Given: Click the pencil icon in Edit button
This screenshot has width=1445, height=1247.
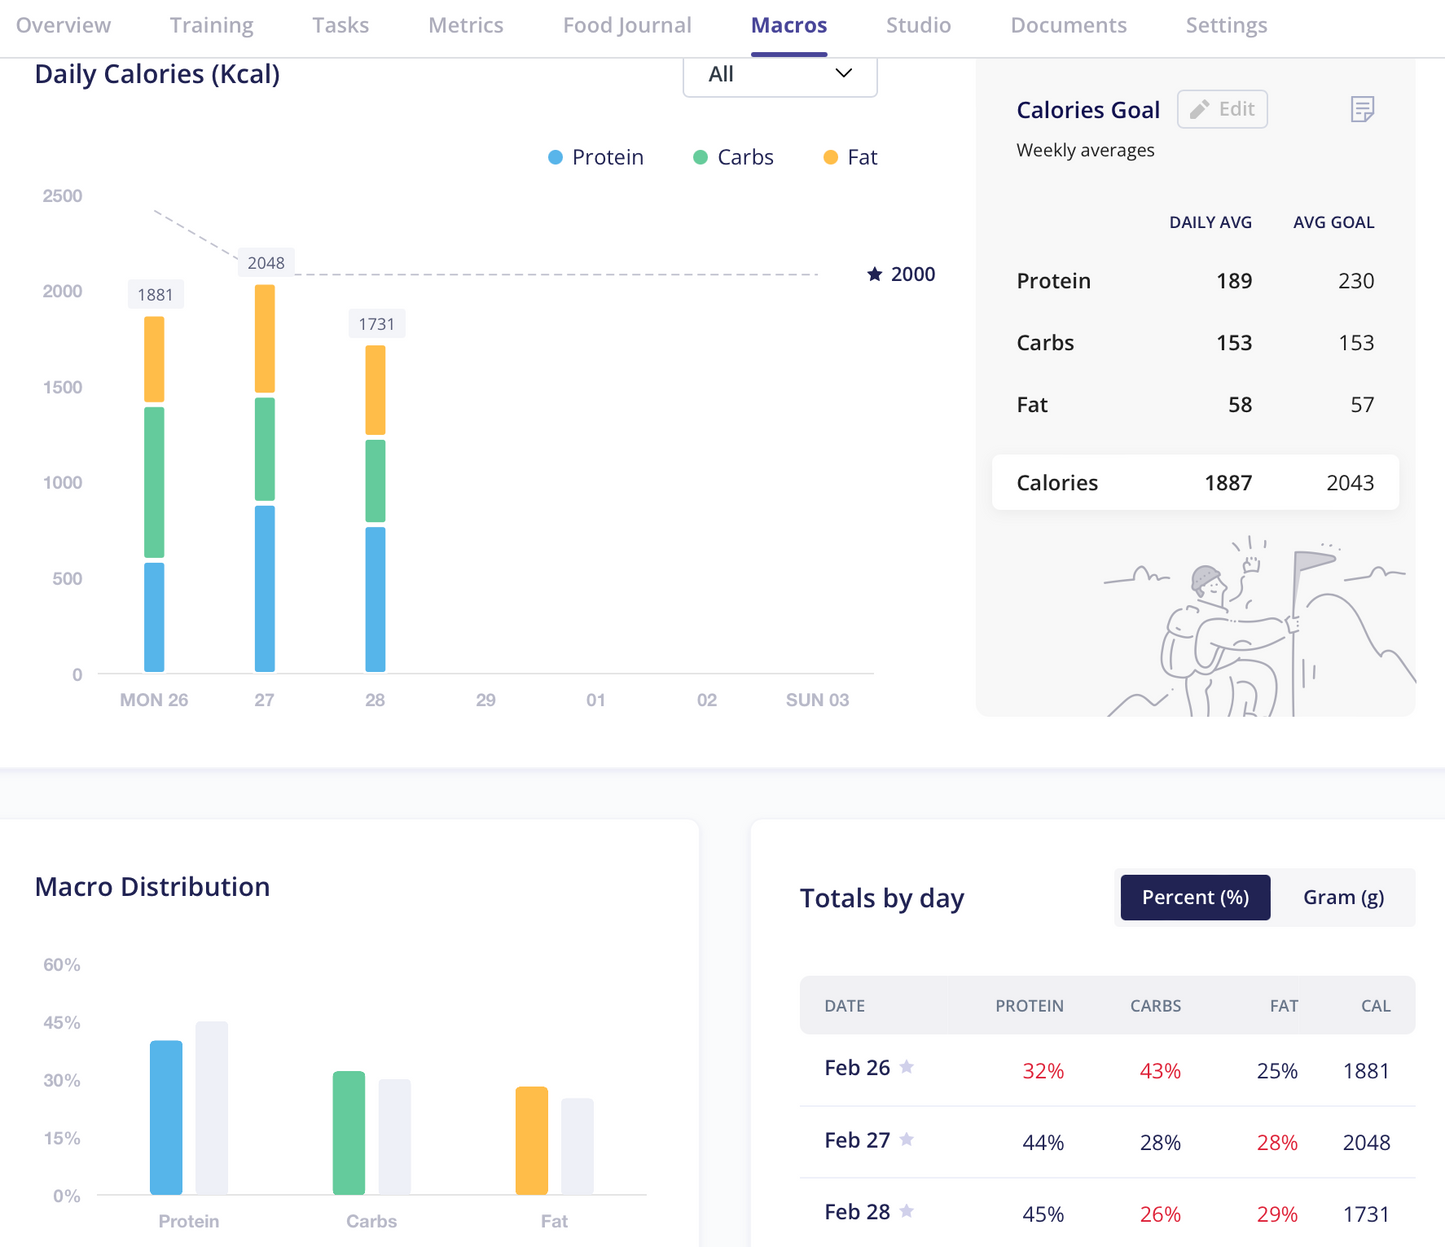Looking at the screenshot, I should (x=1200, y=109).
